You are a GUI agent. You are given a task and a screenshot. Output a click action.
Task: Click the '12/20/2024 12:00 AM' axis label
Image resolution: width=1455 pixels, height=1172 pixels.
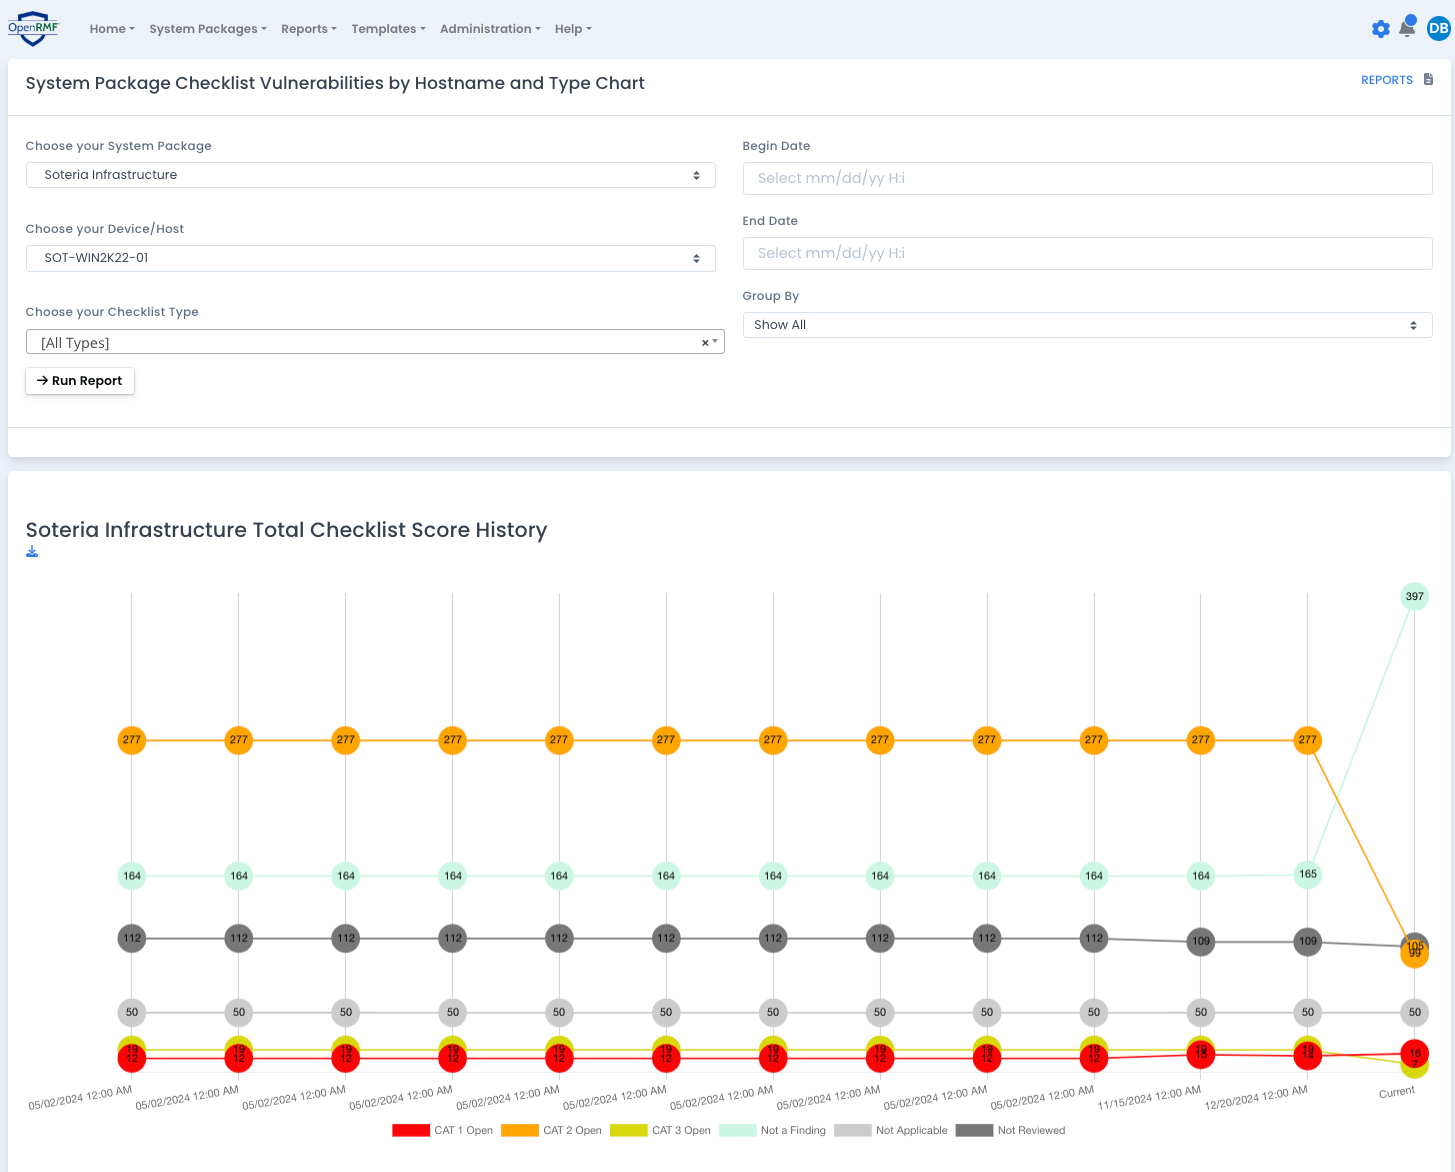1256,1098
